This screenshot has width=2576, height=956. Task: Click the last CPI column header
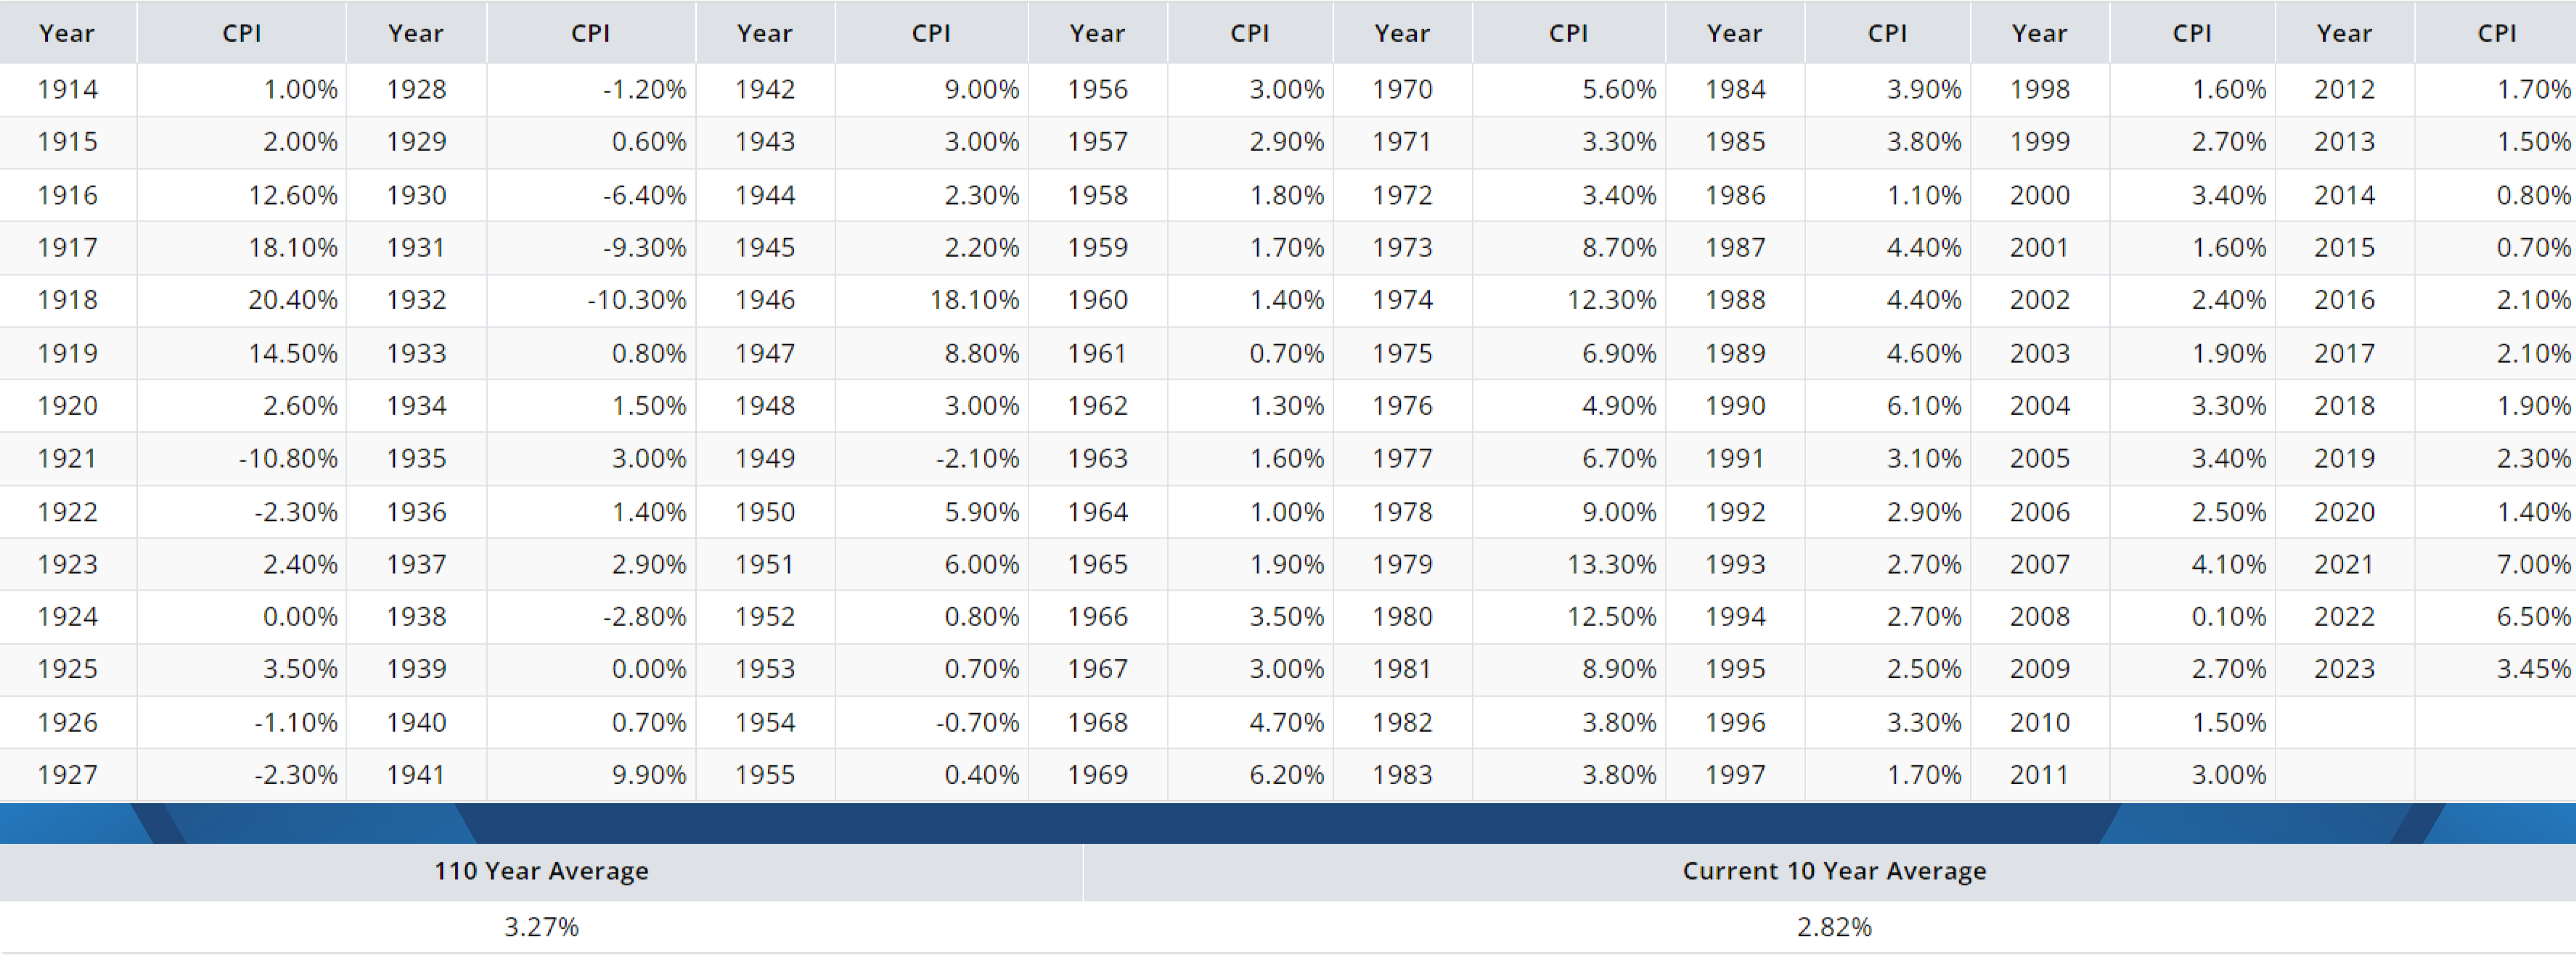(2496, 33)
